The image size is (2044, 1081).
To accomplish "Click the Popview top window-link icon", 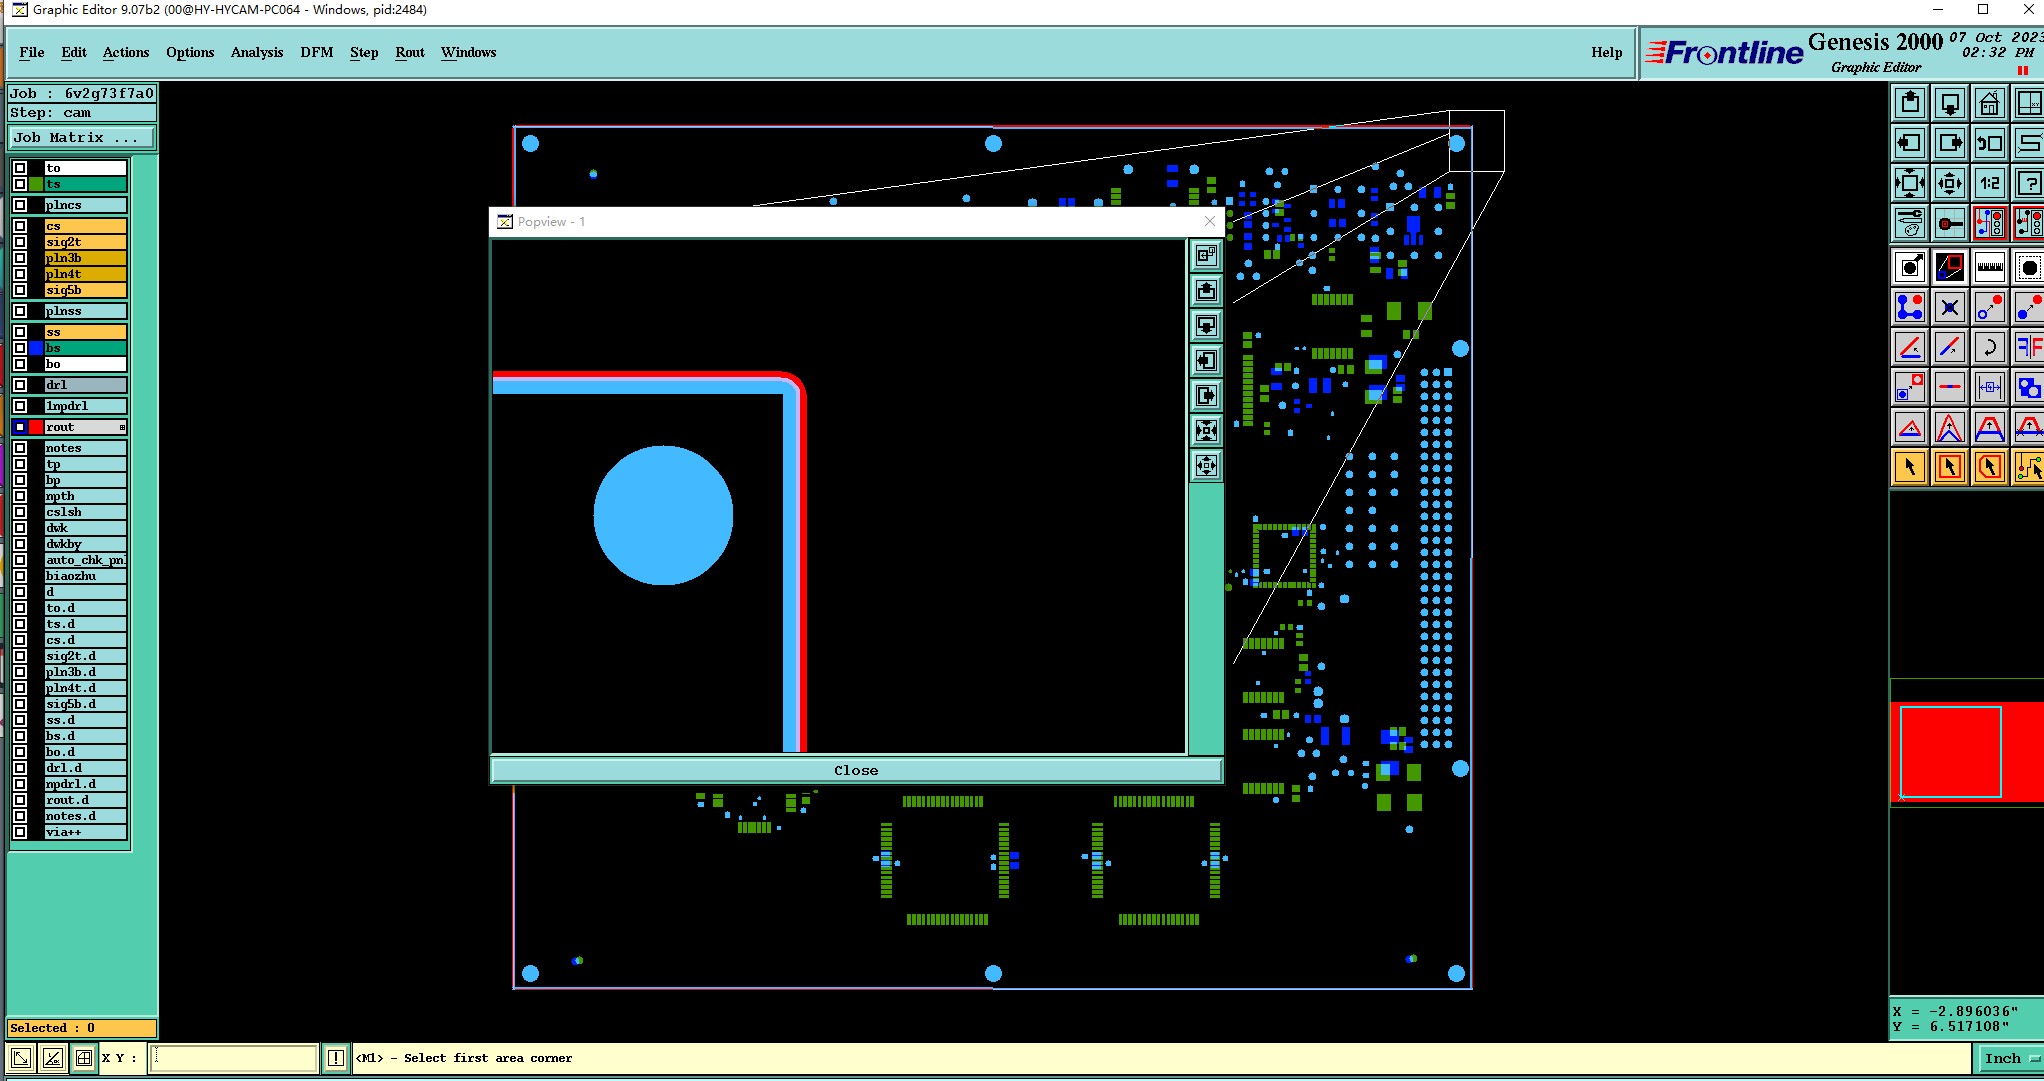I will click(1207, 256).
